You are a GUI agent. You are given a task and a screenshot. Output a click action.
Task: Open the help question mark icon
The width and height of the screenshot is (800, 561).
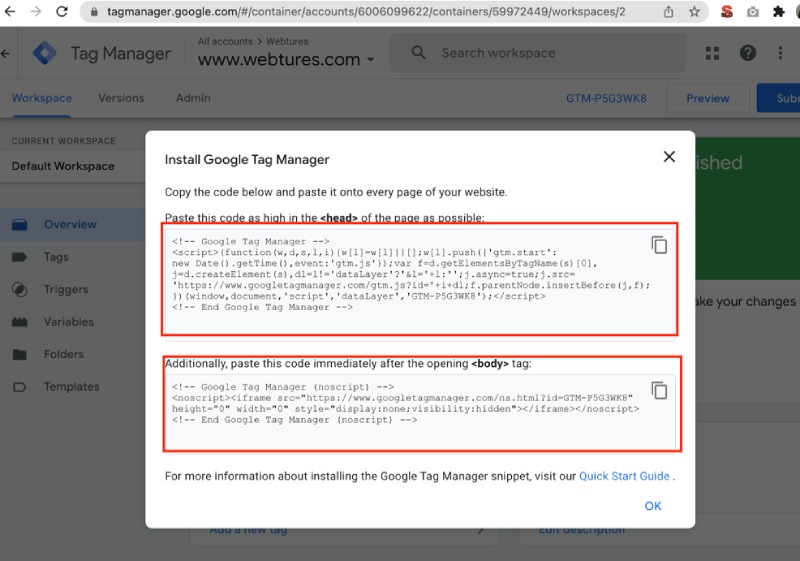tap(747, 53)
